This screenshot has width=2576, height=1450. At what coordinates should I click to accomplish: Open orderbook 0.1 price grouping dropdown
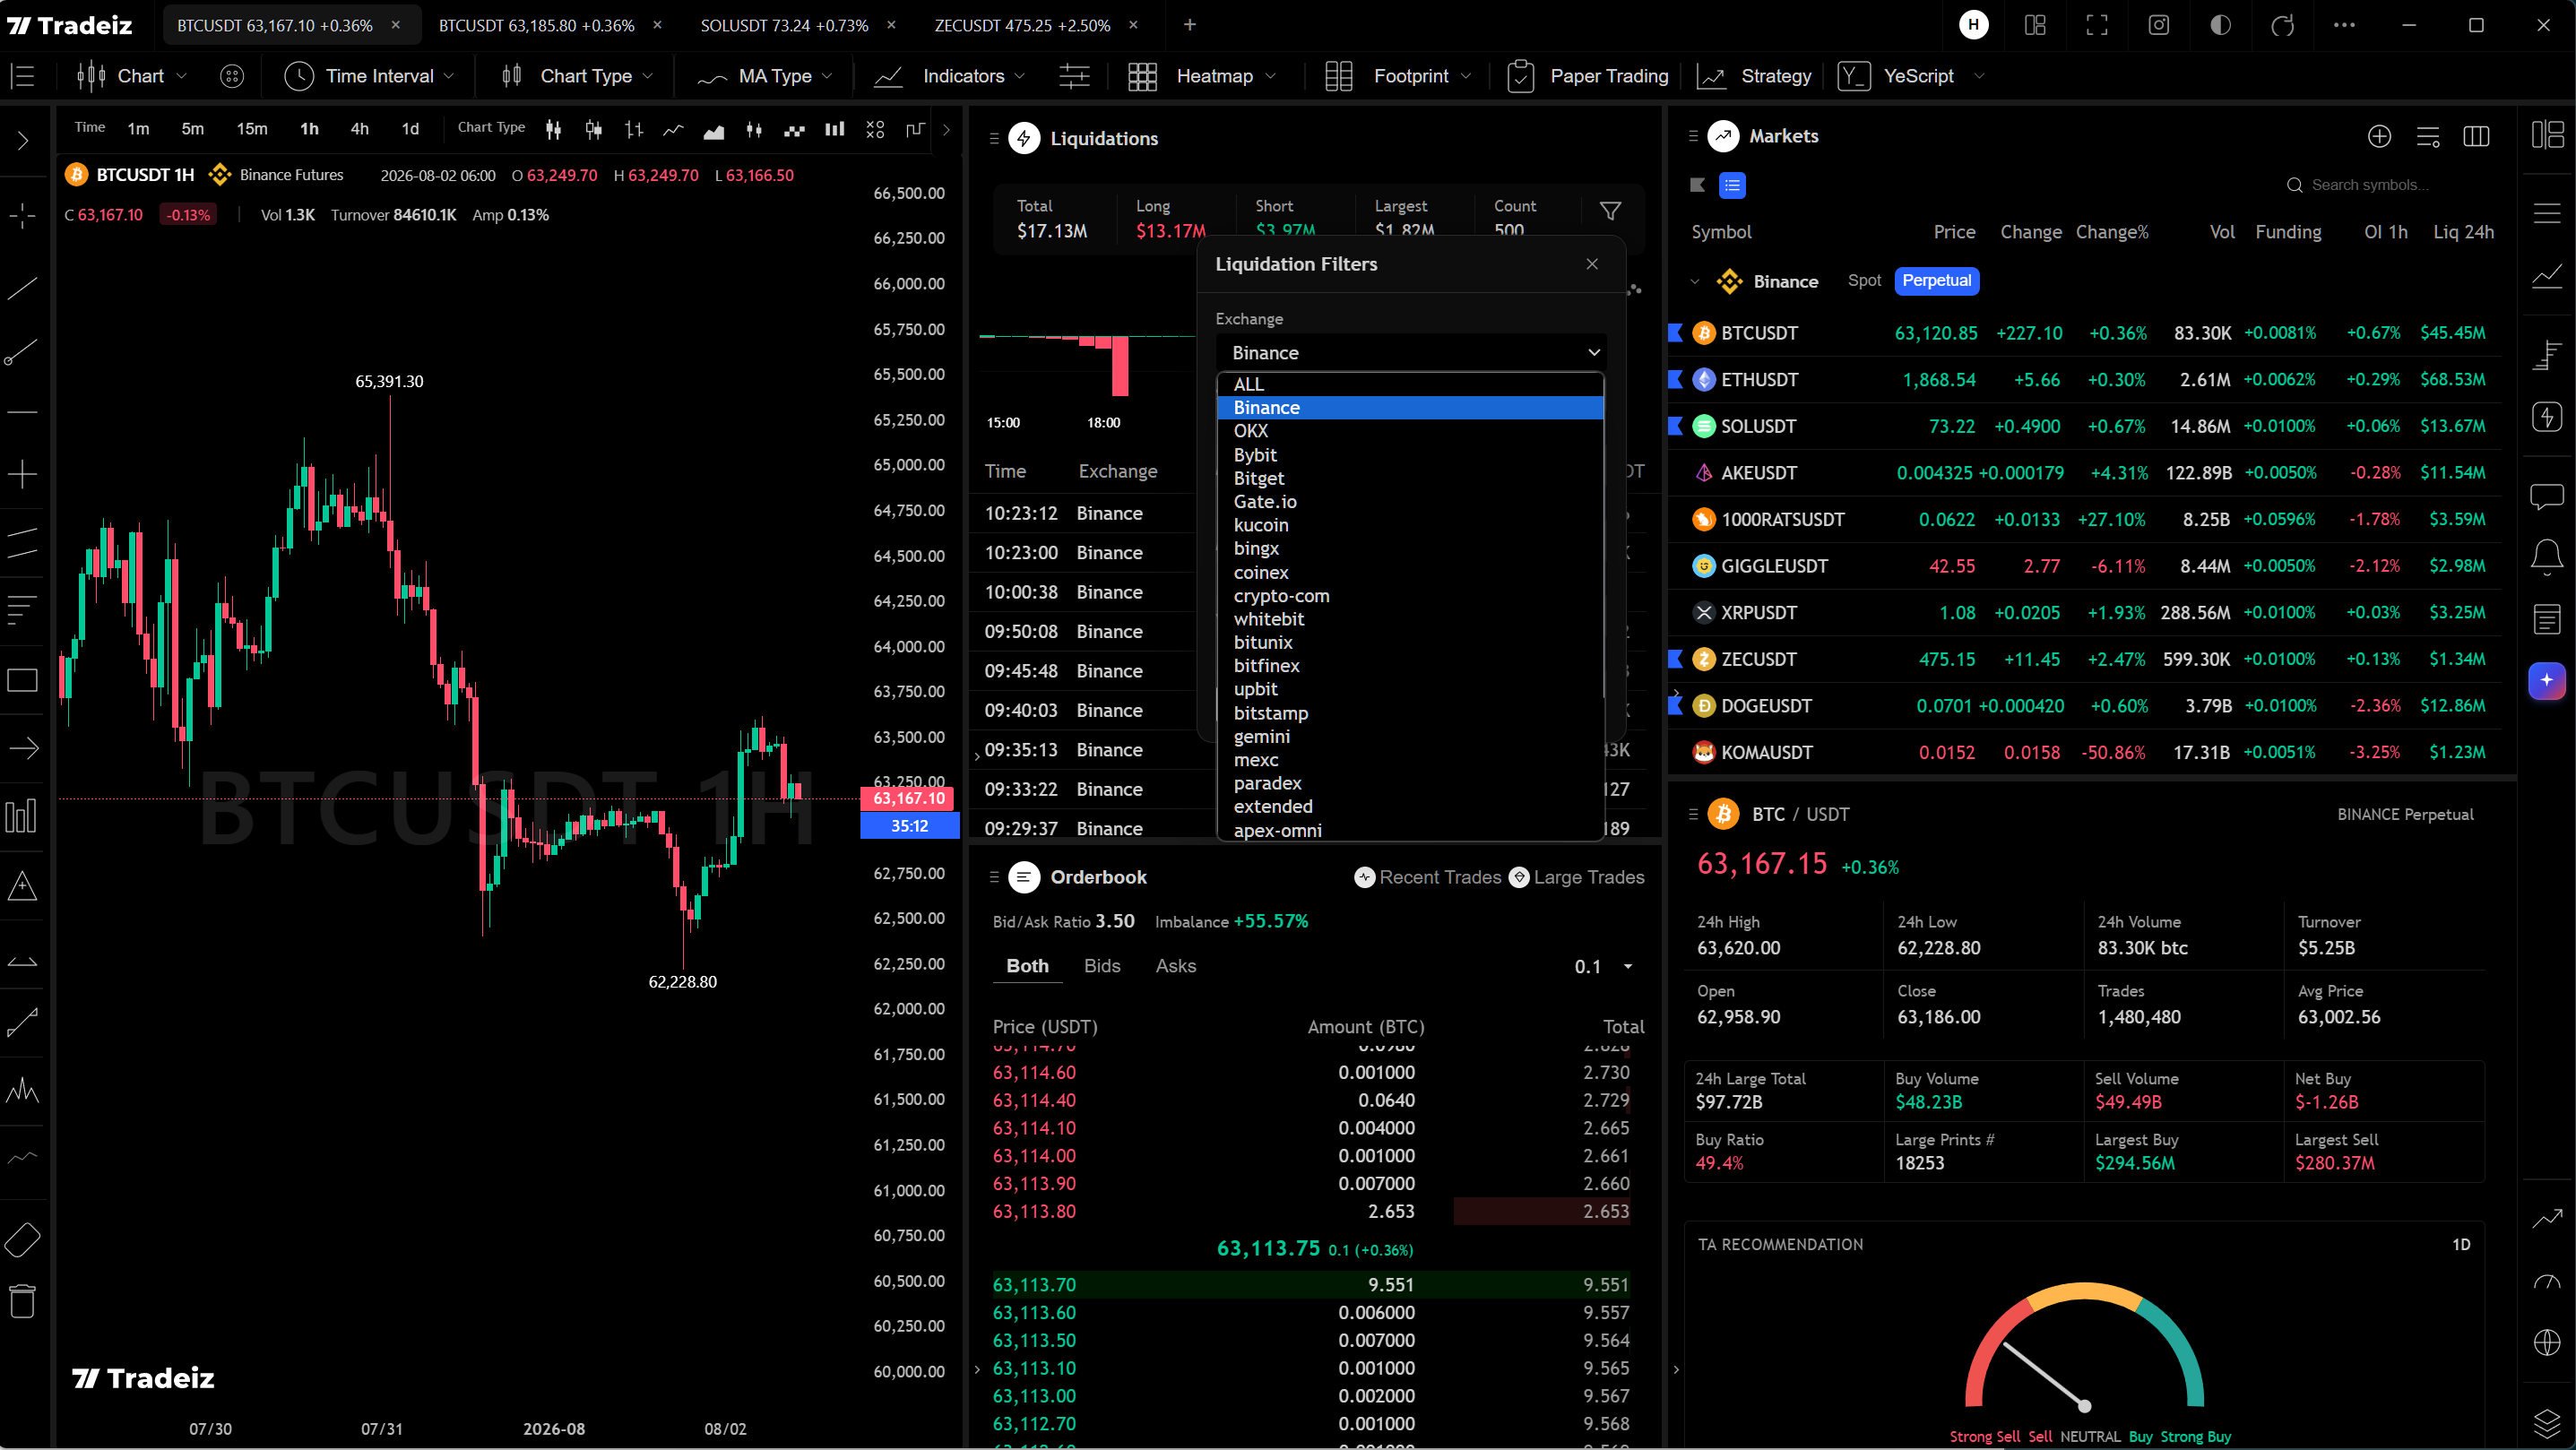1604,966
